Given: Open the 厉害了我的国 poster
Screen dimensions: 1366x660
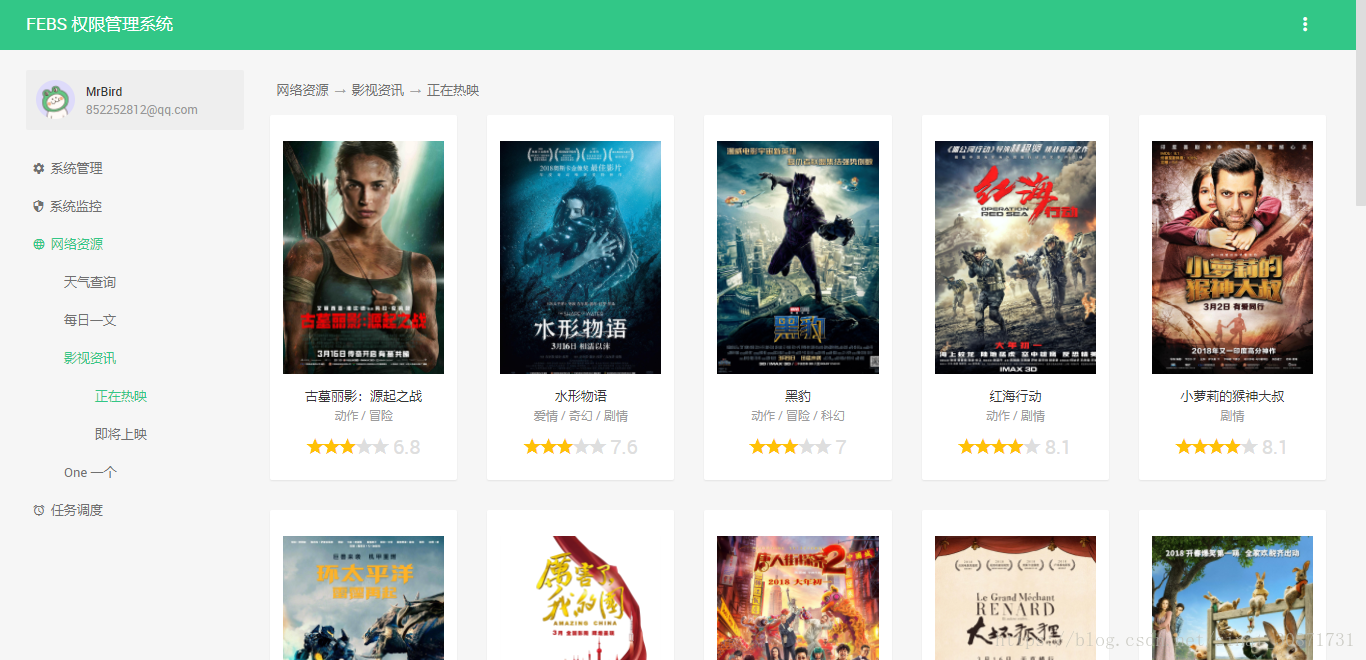Looking at the screenshot, I should pos(580,598).
